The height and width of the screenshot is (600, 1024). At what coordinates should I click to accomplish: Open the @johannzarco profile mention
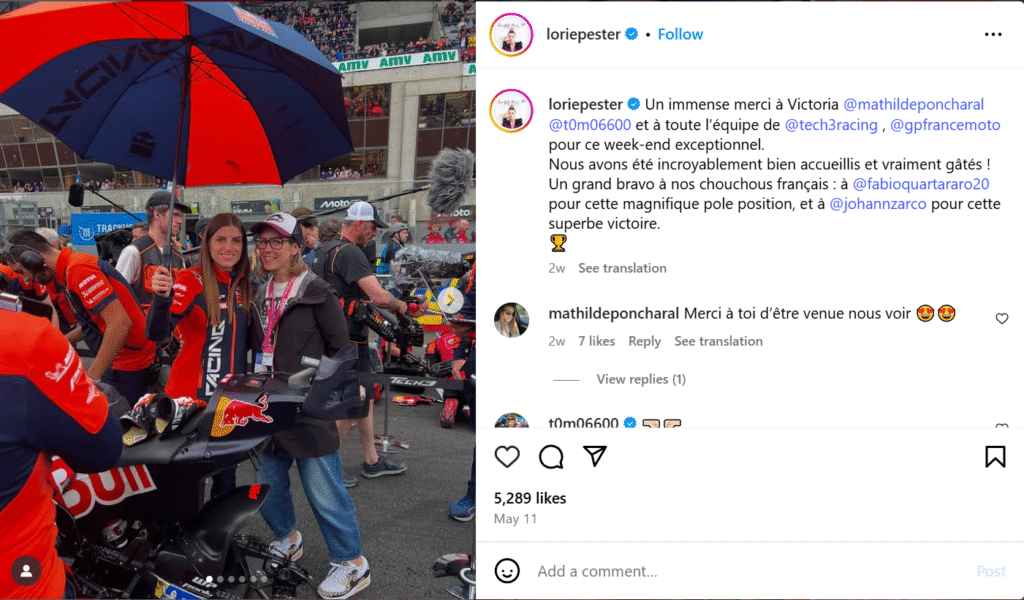click(x=878, y=204)
